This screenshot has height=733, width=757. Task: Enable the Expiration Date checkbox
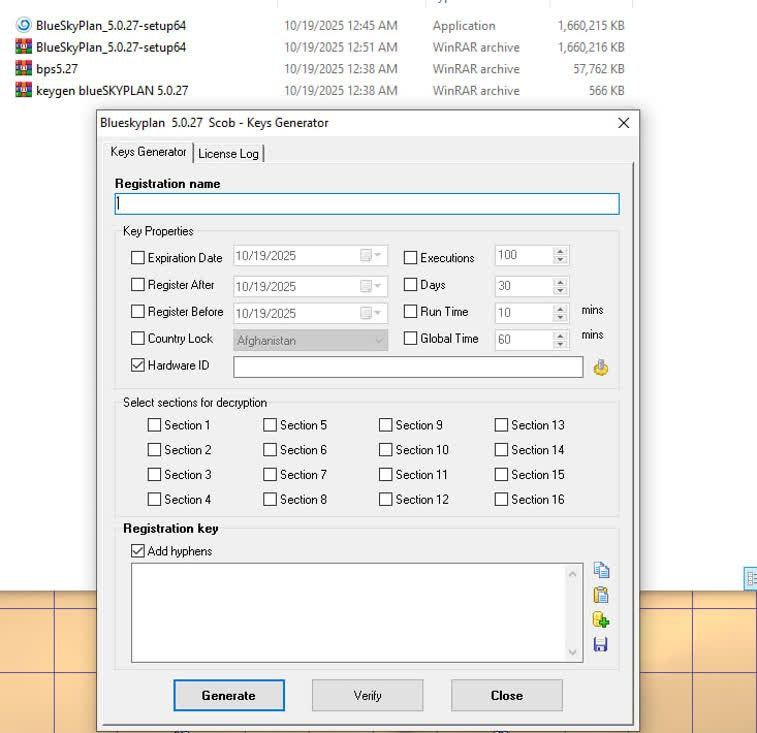click(138, 258)
